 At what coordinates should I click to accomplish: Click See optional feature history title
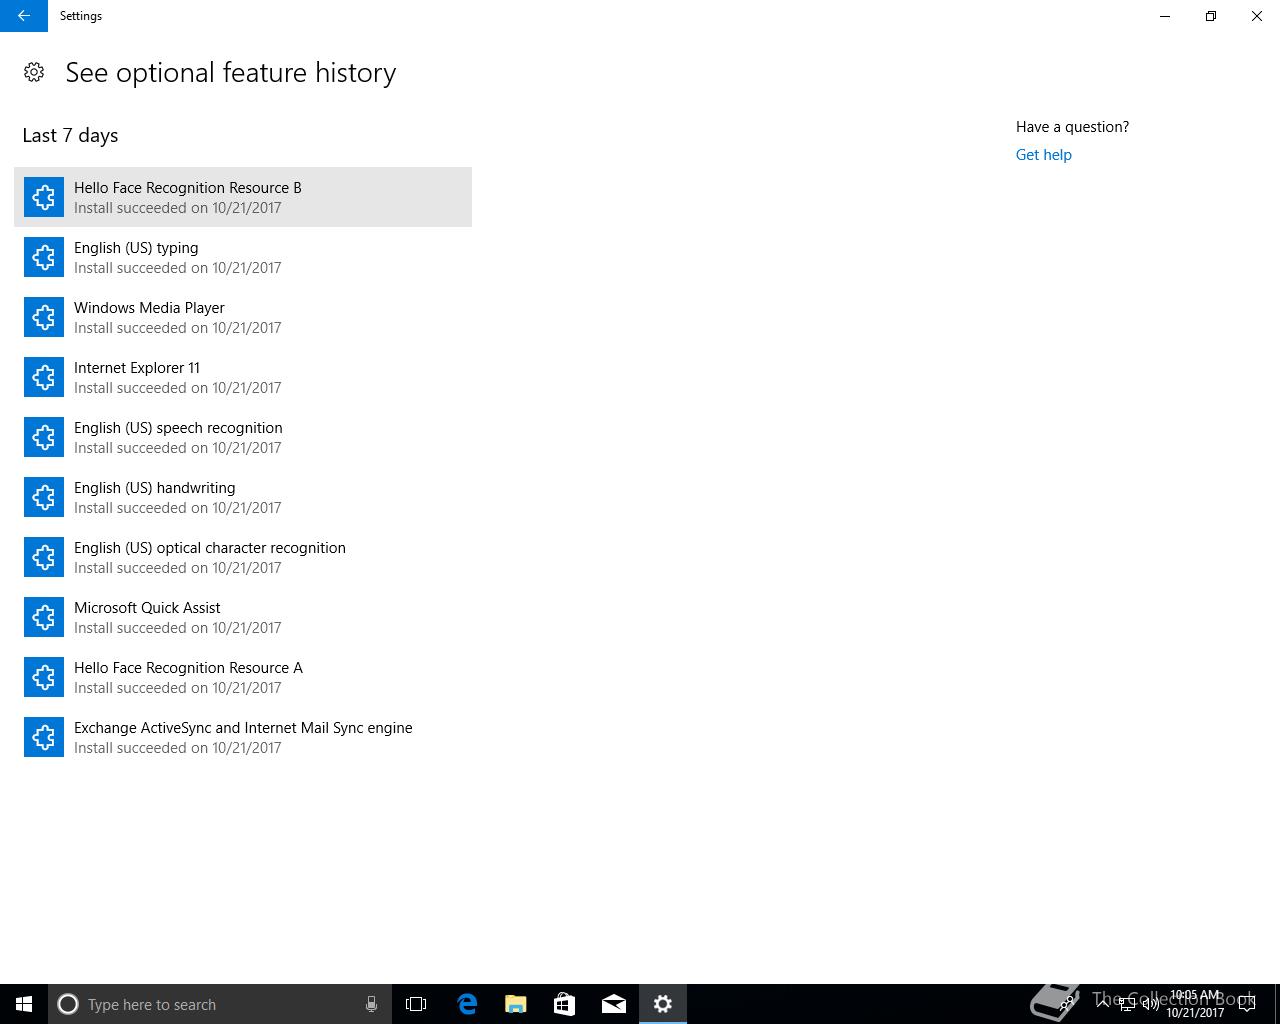[231, 73]
